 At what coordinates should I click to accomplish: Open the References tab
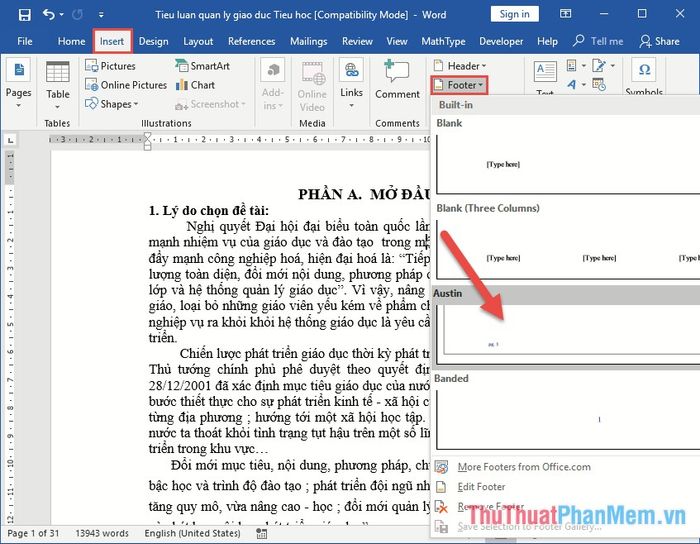(x=251, y=42)
